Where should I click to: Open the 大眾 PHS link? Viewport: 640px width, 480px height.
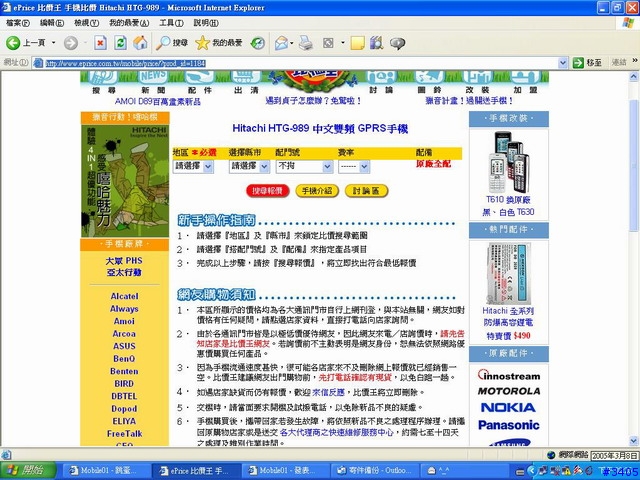[124, 260]
